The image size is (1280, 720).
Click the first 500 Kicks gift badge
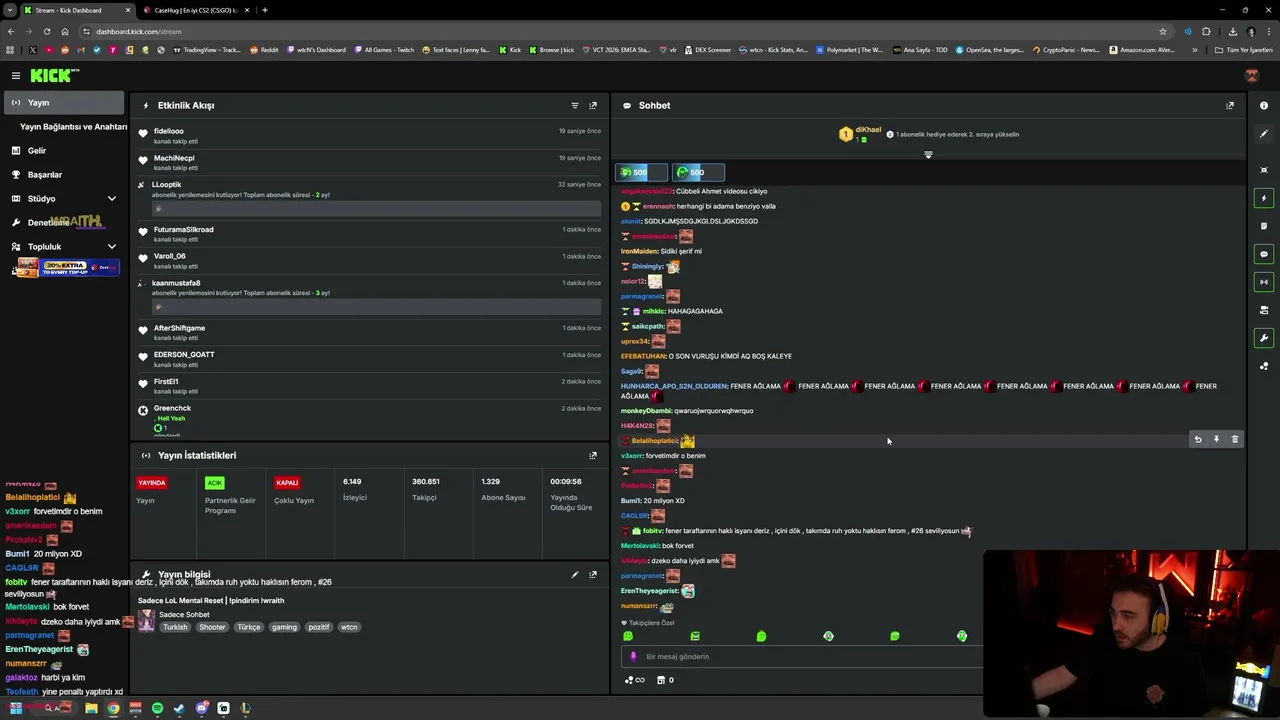coord(641,172)
